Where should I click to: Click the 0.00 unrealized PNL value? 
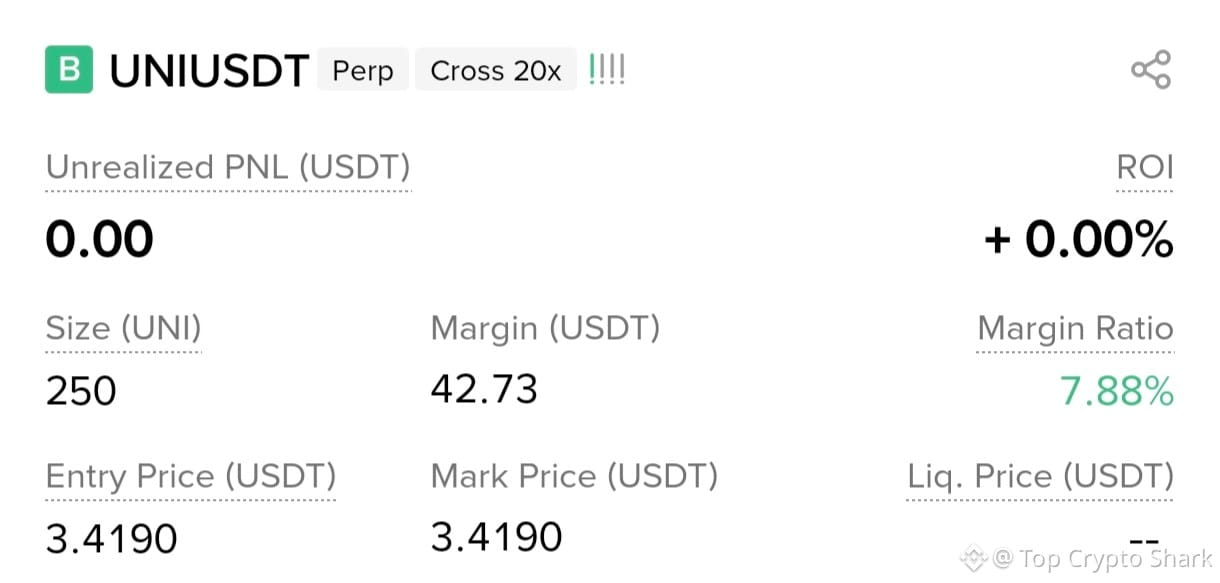click(99, 240)
